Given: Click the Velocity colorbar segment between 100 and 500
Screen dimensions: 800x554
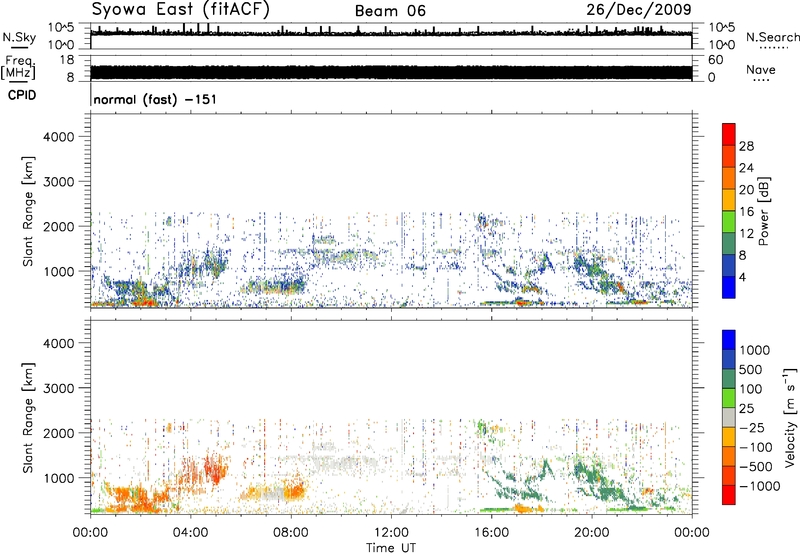Looking at the screenshot, I should pos(729,379).
